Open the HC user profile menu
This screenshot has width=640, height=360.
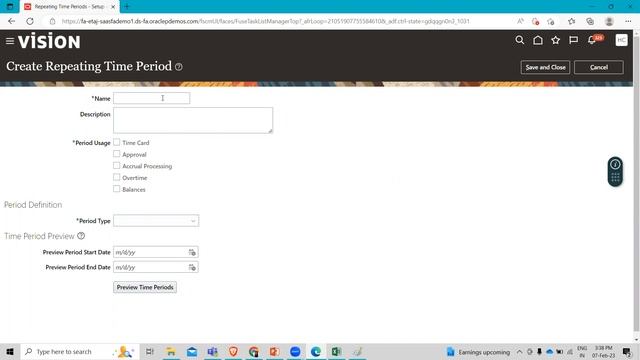pyautogui.click(x=621, y=40)
